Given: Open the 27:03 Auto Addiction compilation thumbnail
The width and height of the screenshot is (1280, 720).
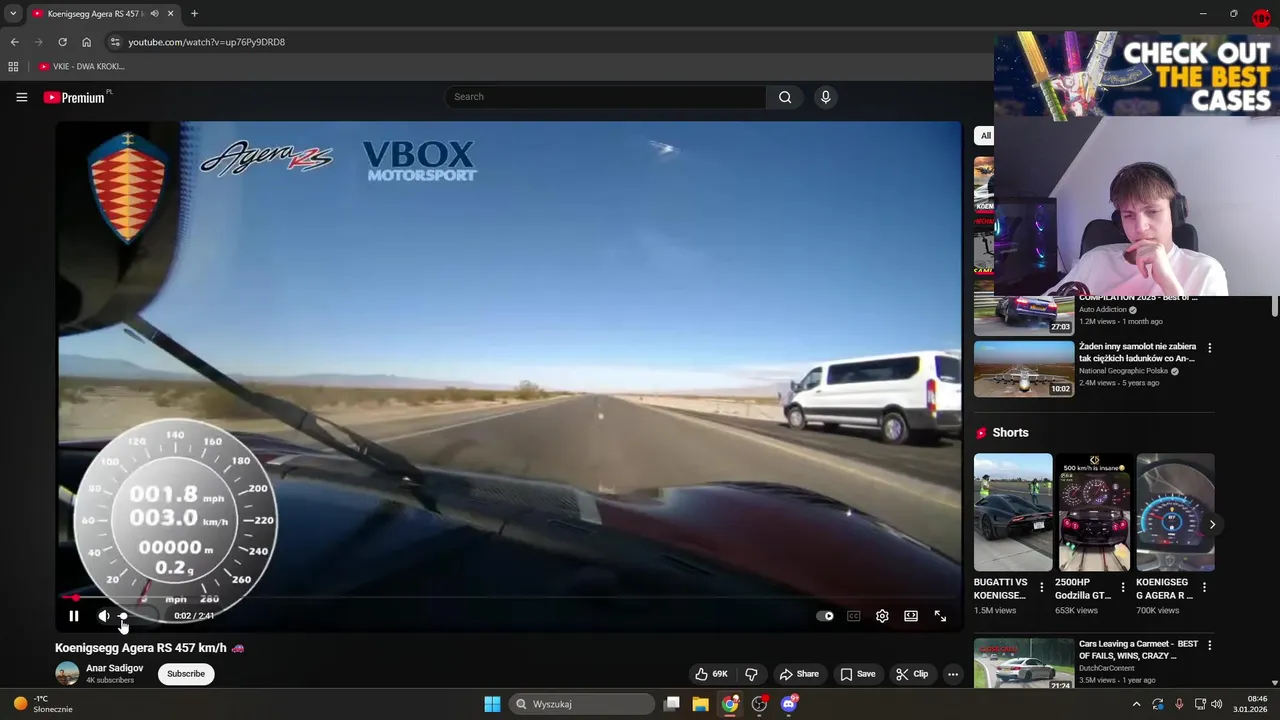Looking at the screenshot, I should pos(1024,313).
